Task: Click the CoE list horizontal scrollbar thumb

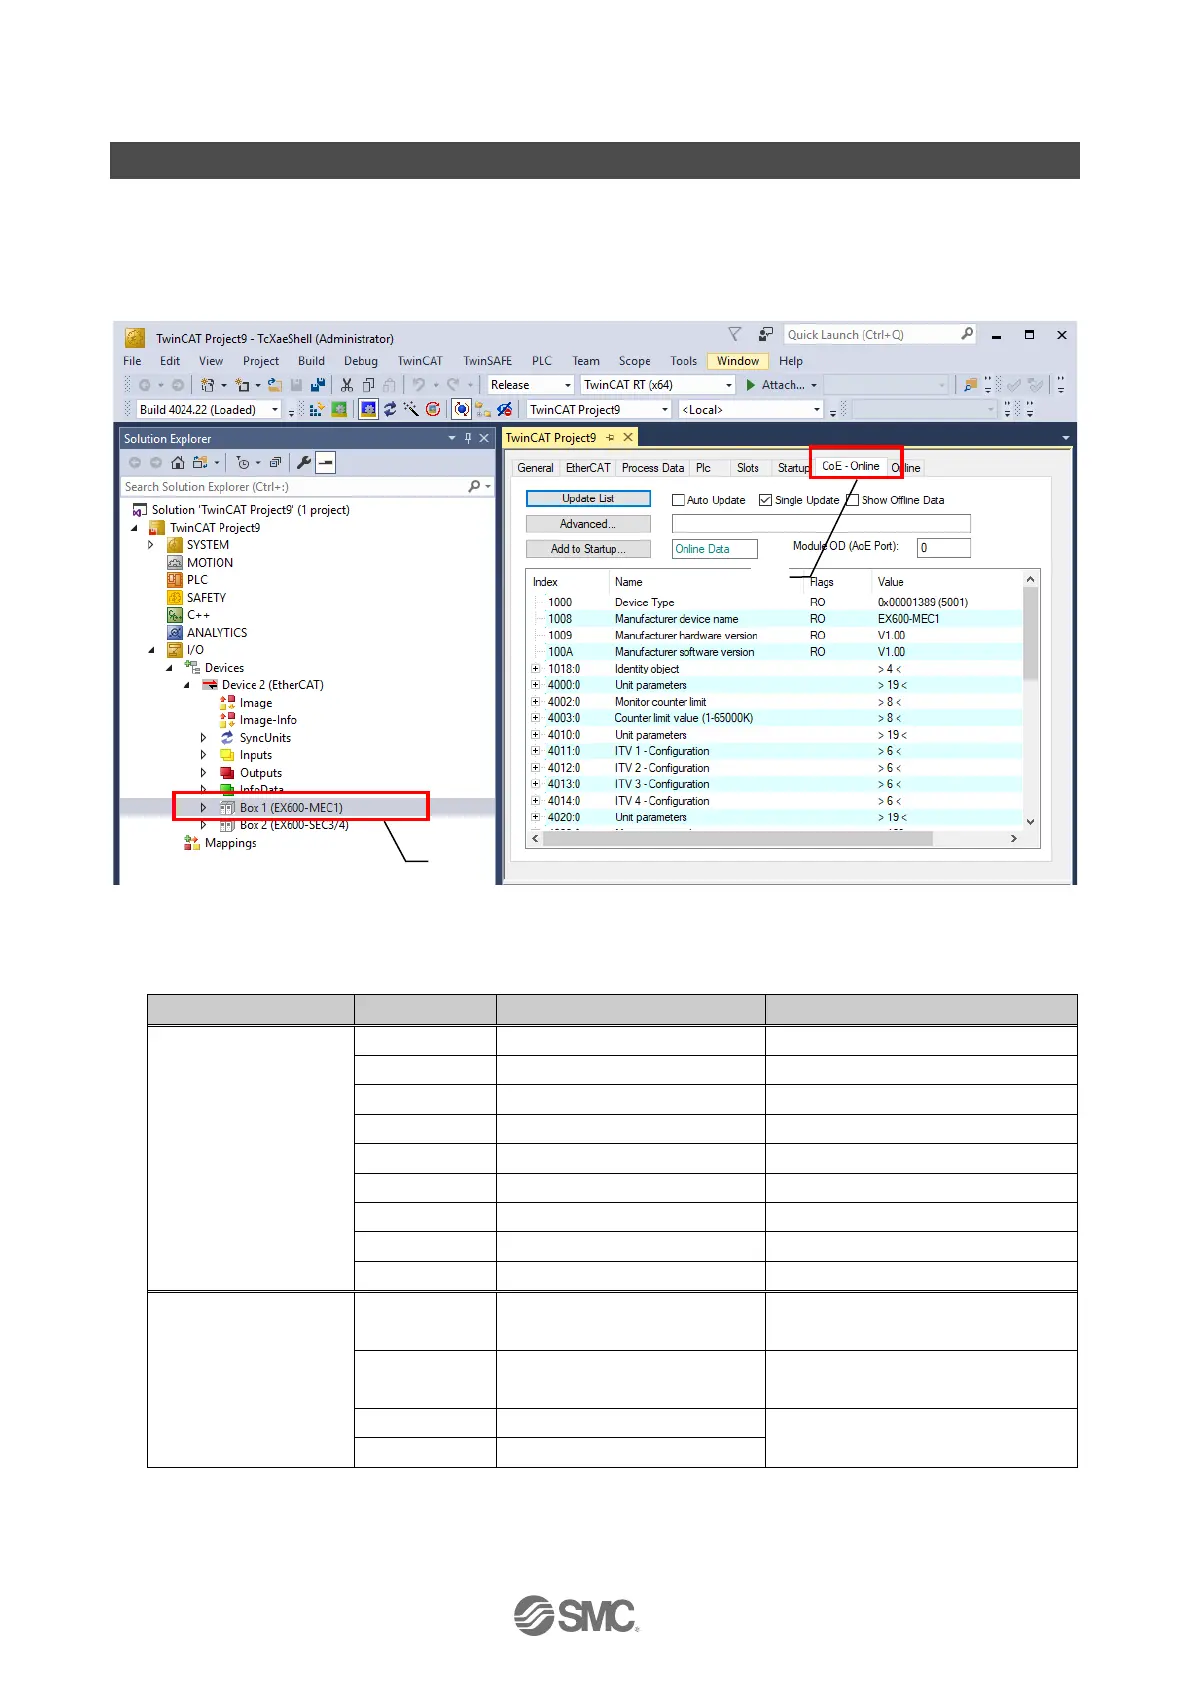Action: (738, 839)
